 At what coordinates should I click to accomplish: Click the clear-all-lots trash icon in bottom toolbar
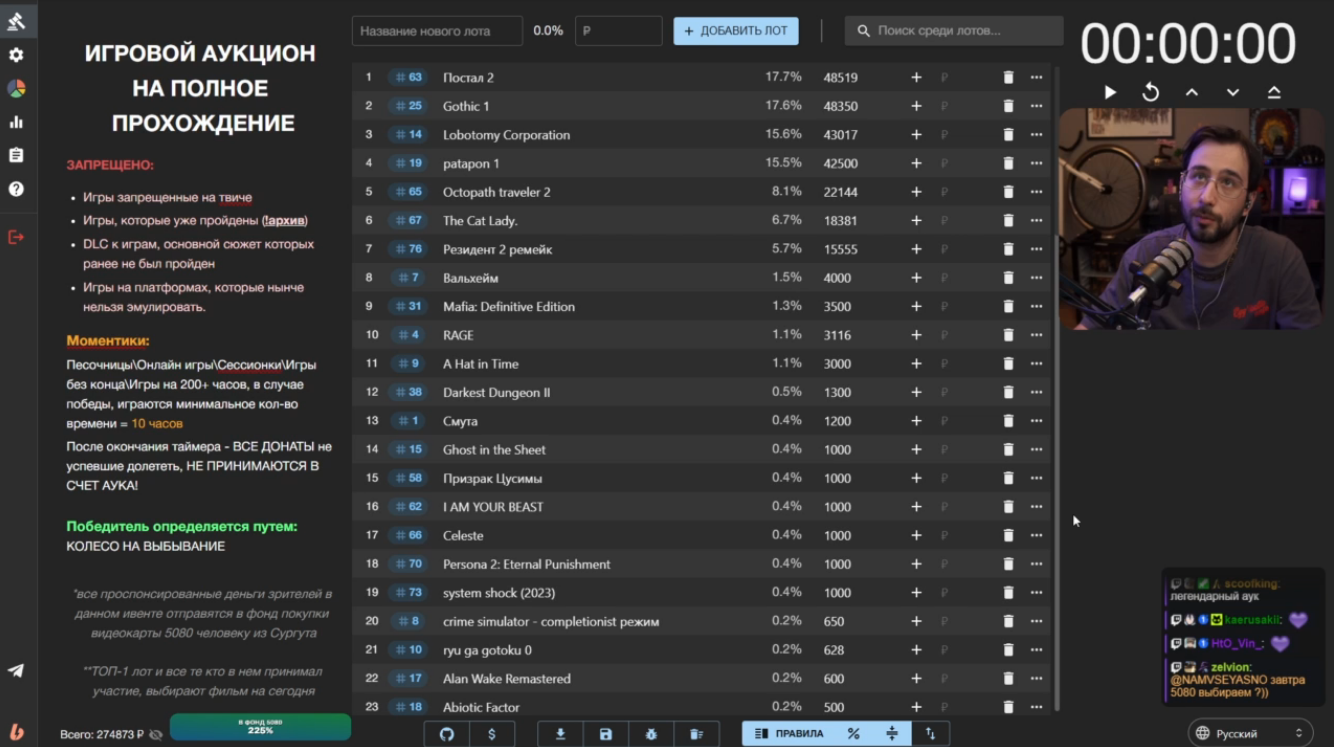[696, 734]
